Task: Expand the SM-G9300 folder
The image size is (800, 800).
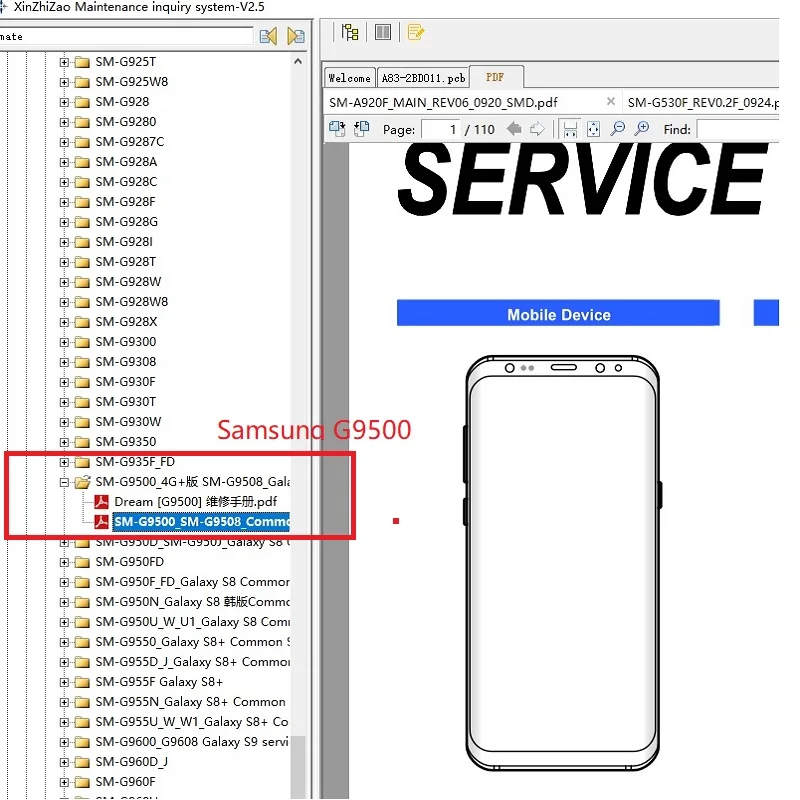Action: [64, 342]
